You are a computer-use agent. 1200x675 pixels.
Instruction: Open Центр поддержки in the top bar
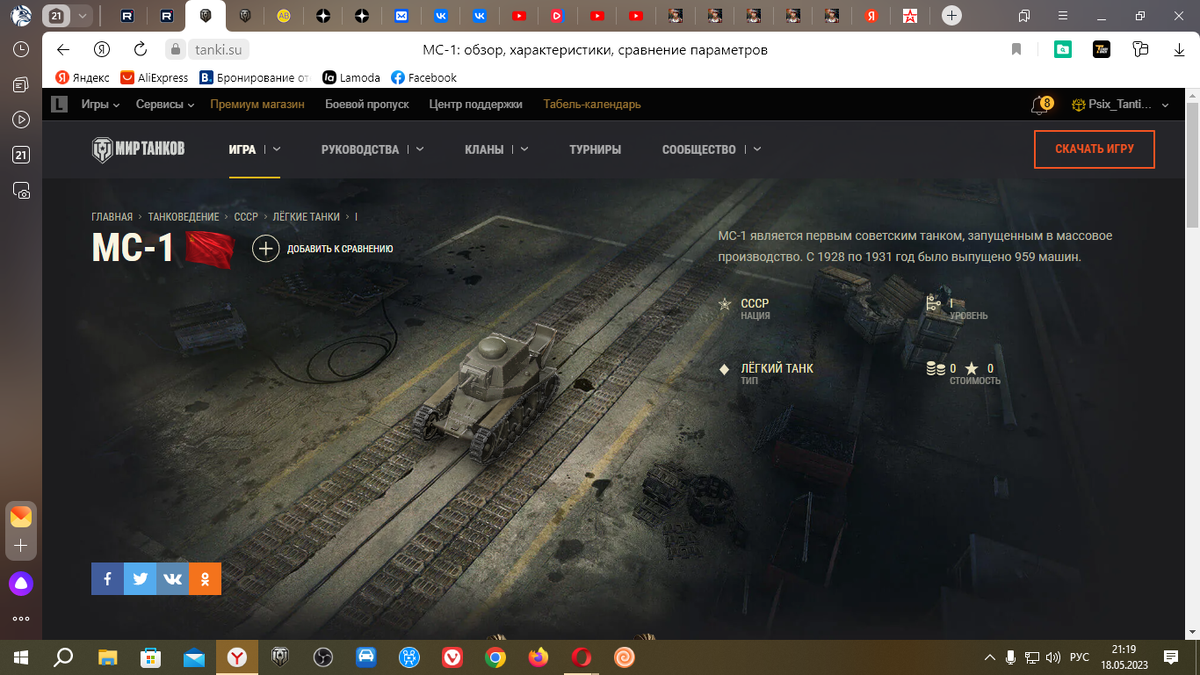pos(476,104)
